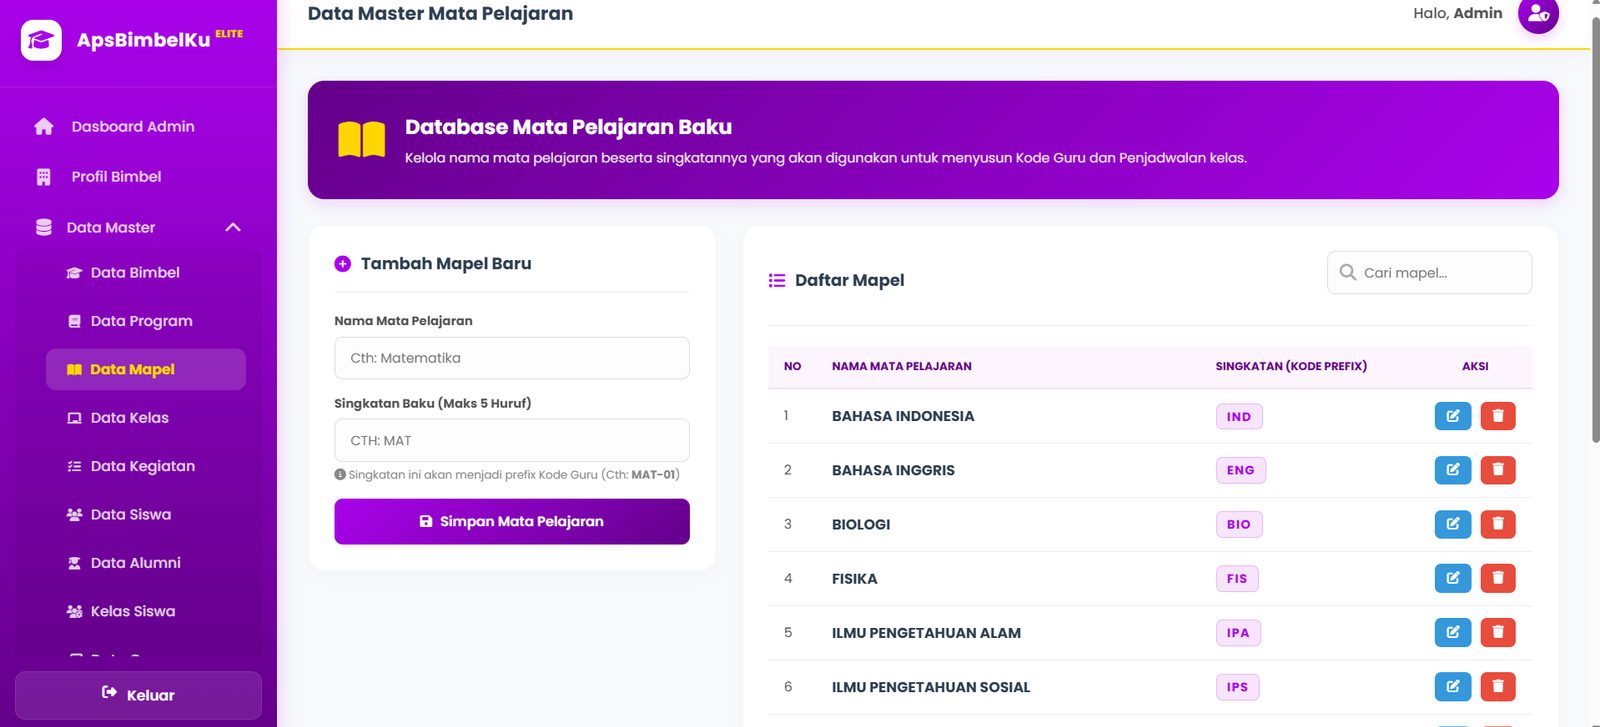The image size is (1600, 727).
Task: Click Simpan Mata Pelajaran button
Action: point(512,522)
